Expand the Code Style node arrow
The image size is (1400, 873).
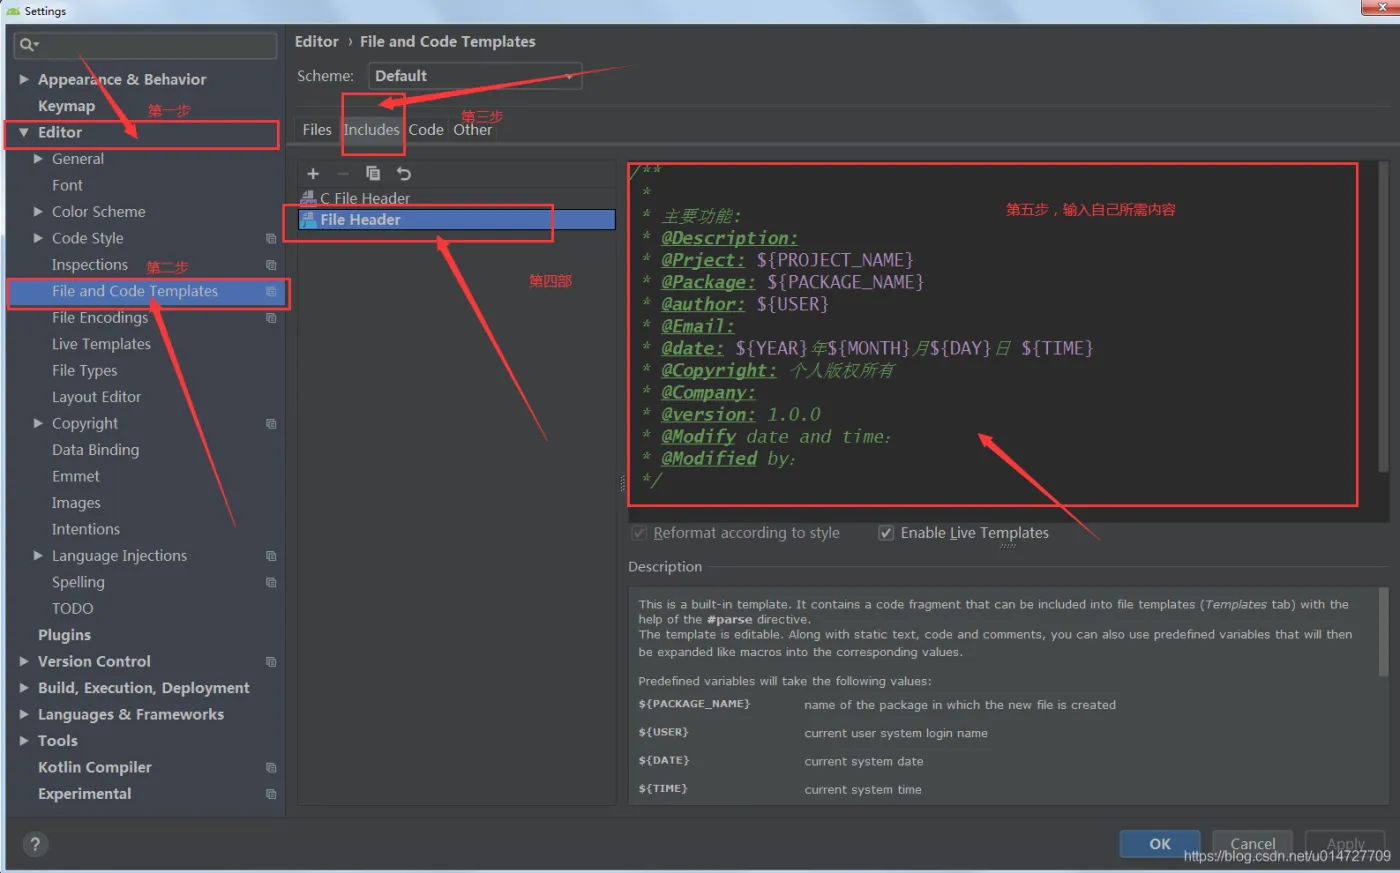pos(38,238)
